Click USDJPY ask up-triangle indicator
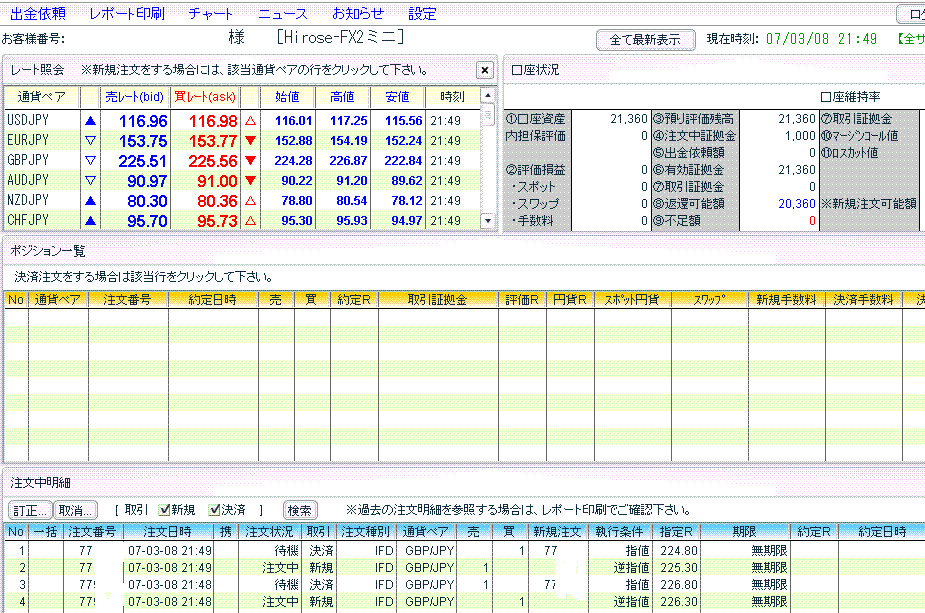Screen dimensions: 925x613 [250, 121]
